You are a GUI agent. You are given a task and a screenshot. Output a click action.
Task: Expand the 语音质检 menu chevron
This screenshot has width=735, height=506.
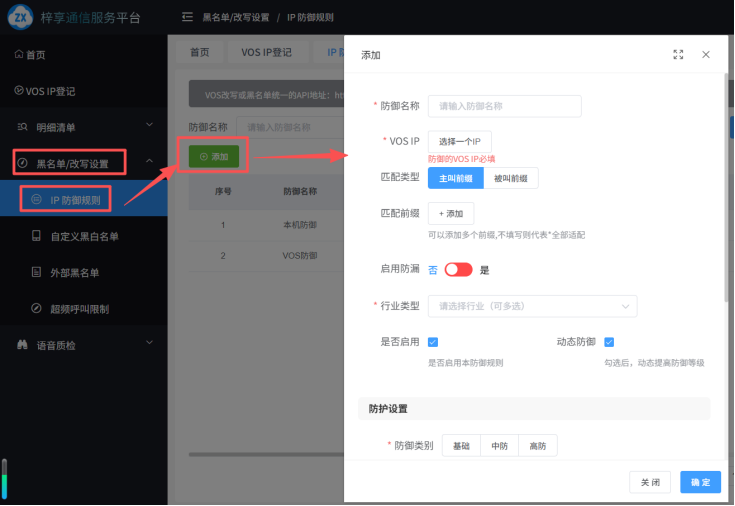pos(150,343)
